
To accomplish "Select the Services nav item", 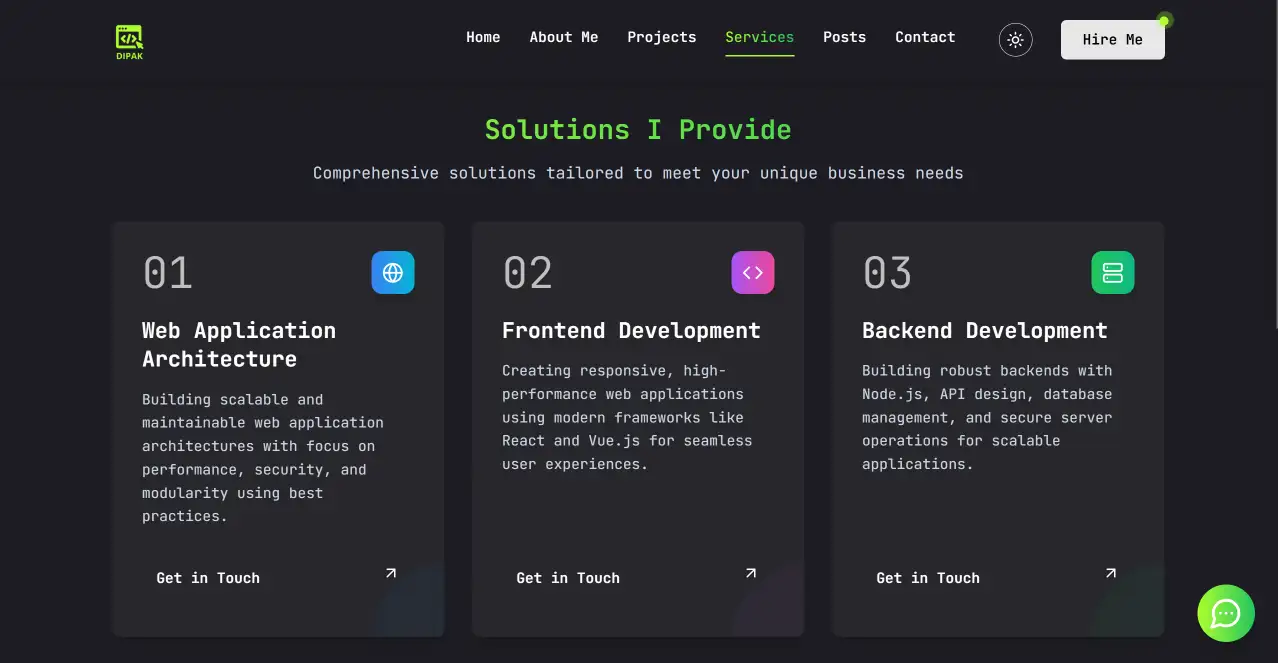I will point(760,37).
